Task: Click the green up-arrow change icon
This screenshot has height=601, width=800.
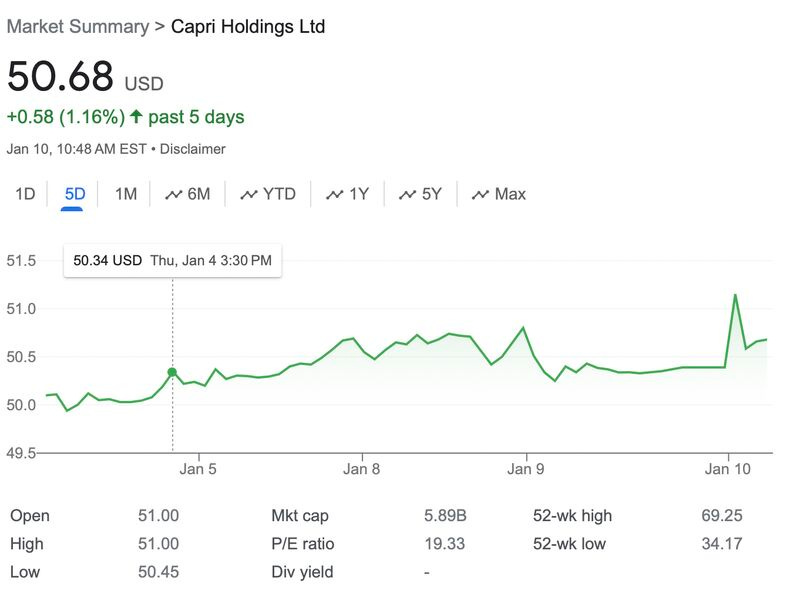Action: point(136,116)
